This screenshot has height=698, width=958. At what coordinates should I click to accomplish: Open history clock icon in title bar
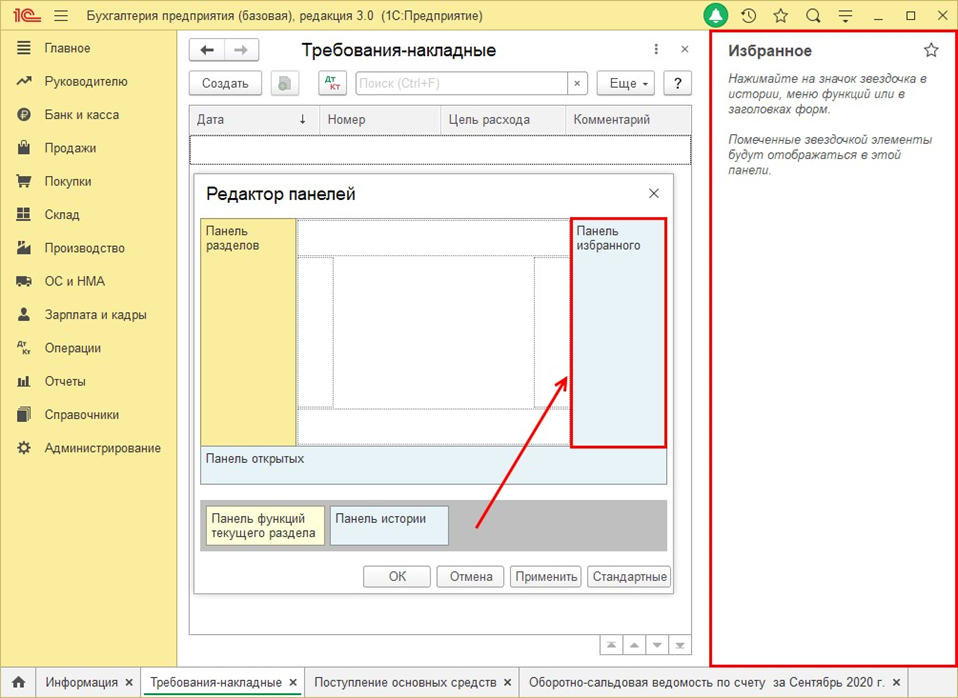[748, 16]
